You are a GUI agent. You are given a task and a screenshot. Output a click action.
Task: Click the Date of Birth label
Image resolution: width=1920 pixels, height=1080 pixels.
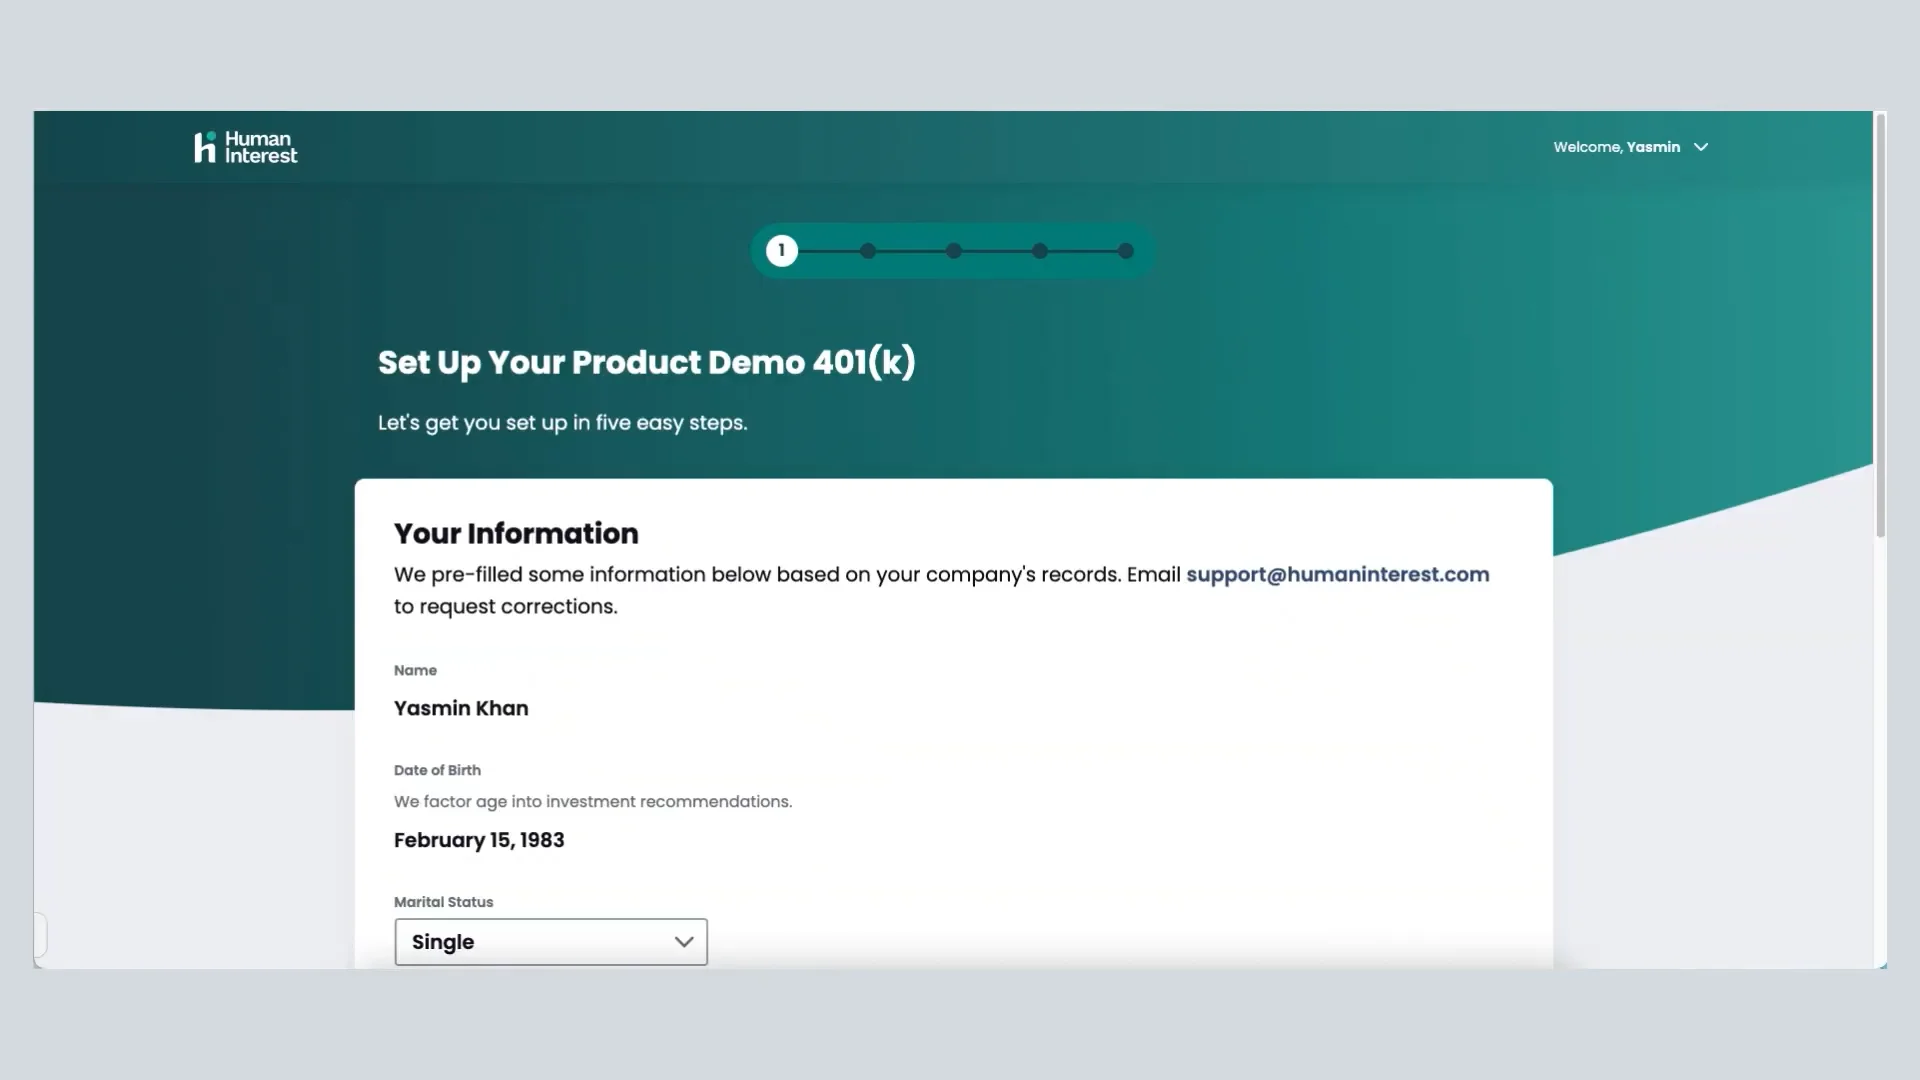point(437,770)
